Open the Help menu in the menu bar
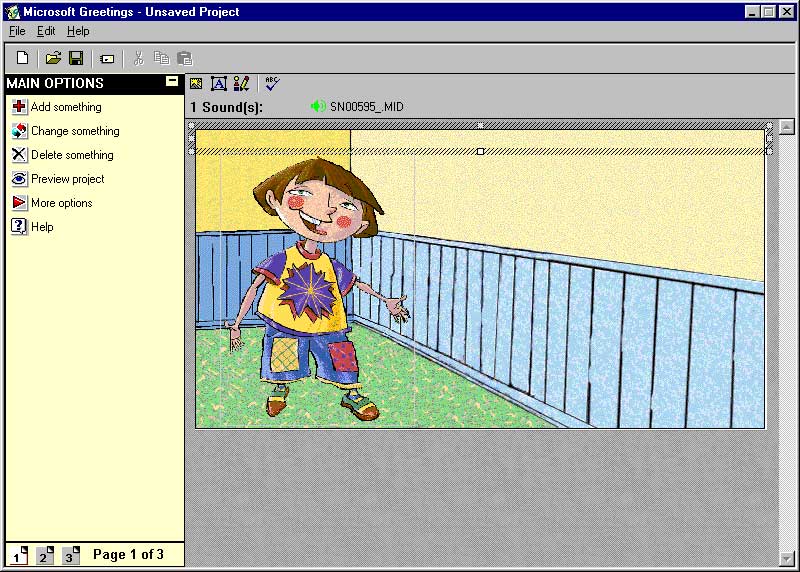This screenshot has height=572, width=800. coord(78,31)
